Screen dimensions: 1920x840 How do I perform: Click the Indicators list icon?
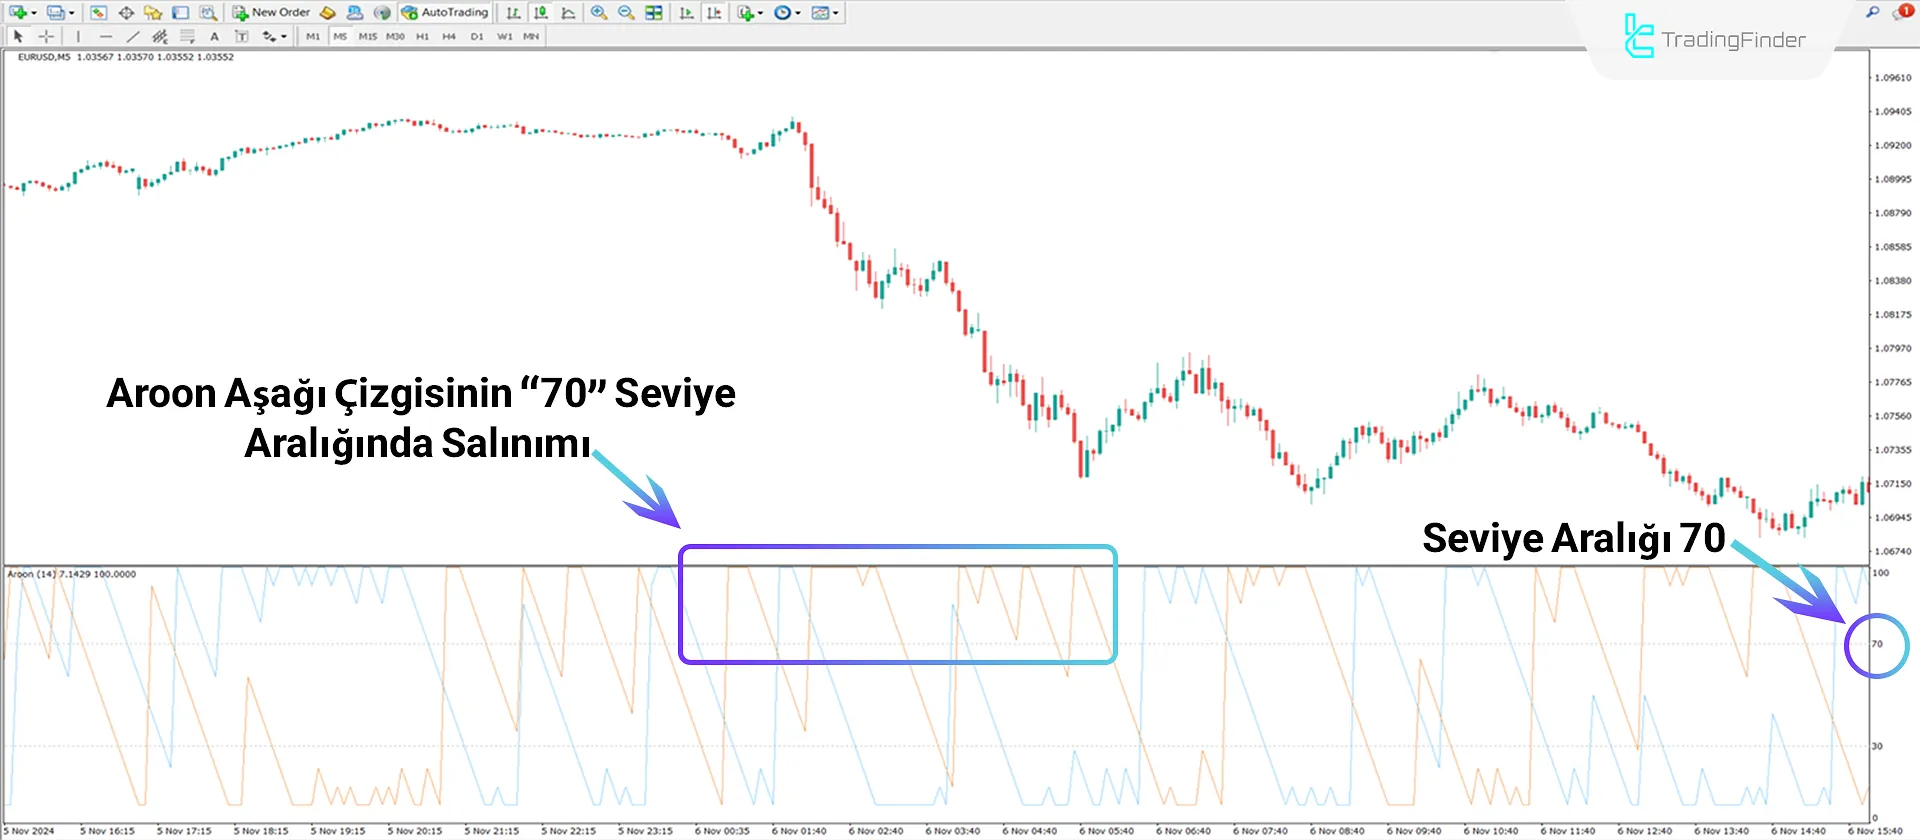click(745, 12)
